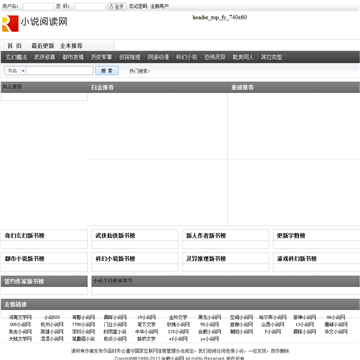
Task: Open the 武侠修真 category
Action: click(45, 57)
